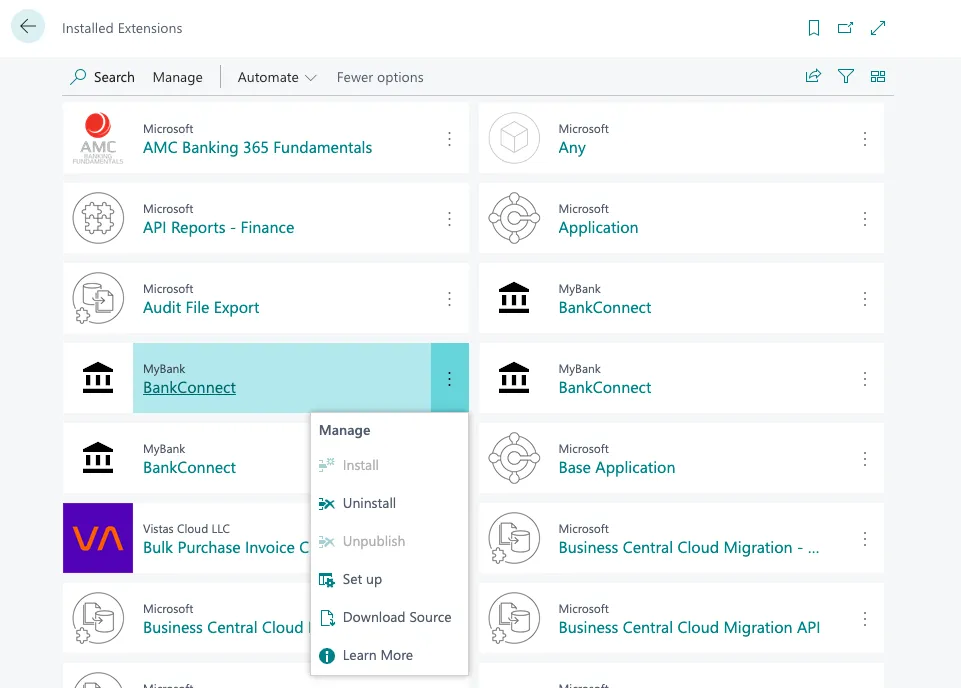Toggle the filter pane funnel icon
The image size is (961, 688).
click(846, 76)
